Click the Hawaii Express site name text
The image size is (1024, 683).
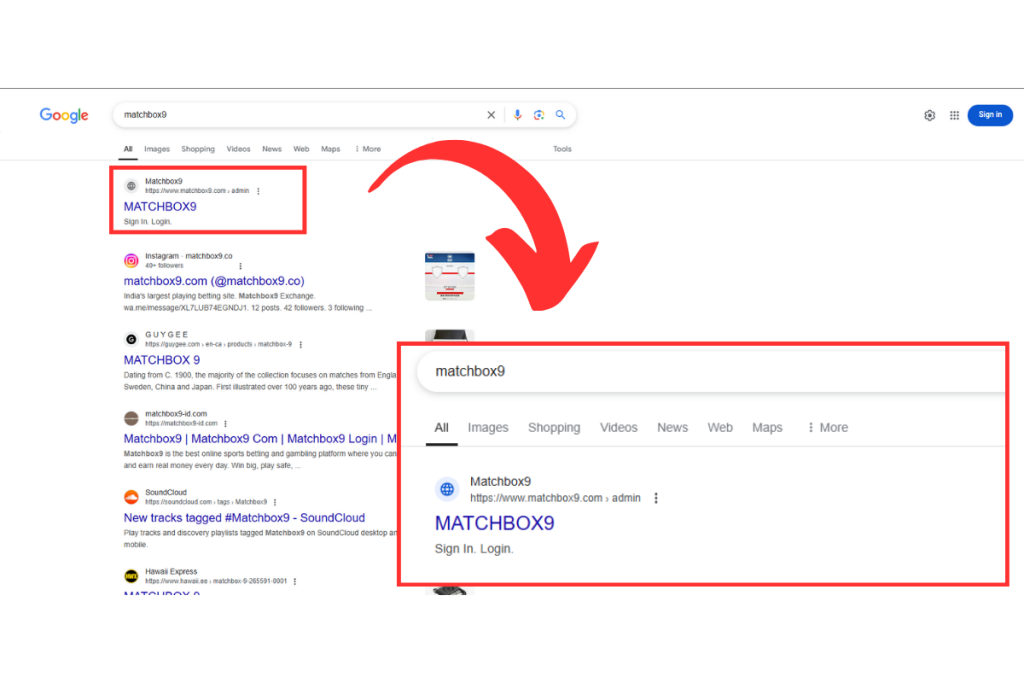171,571
